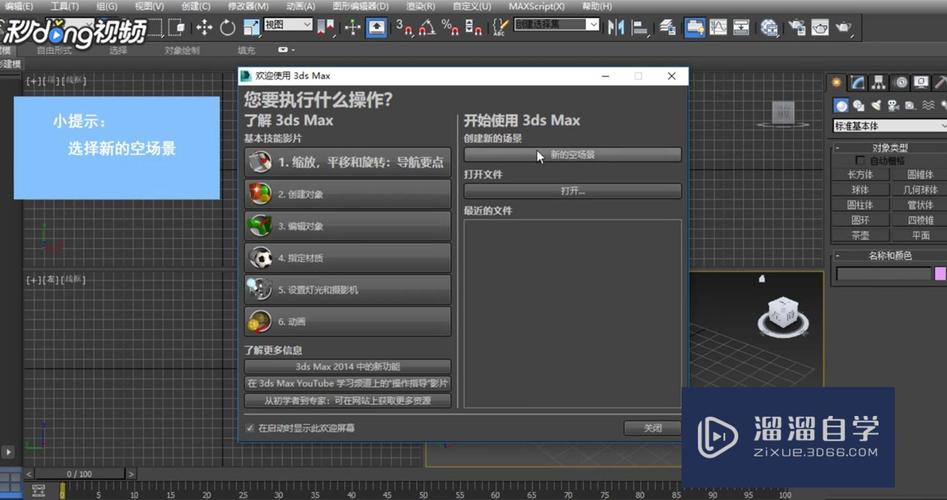Open the Motion panel tab

coord(901,82)
